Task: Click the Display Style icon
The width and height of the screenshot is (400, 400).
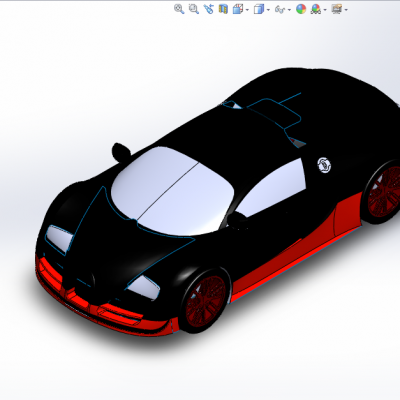Action: click(259, 9)
